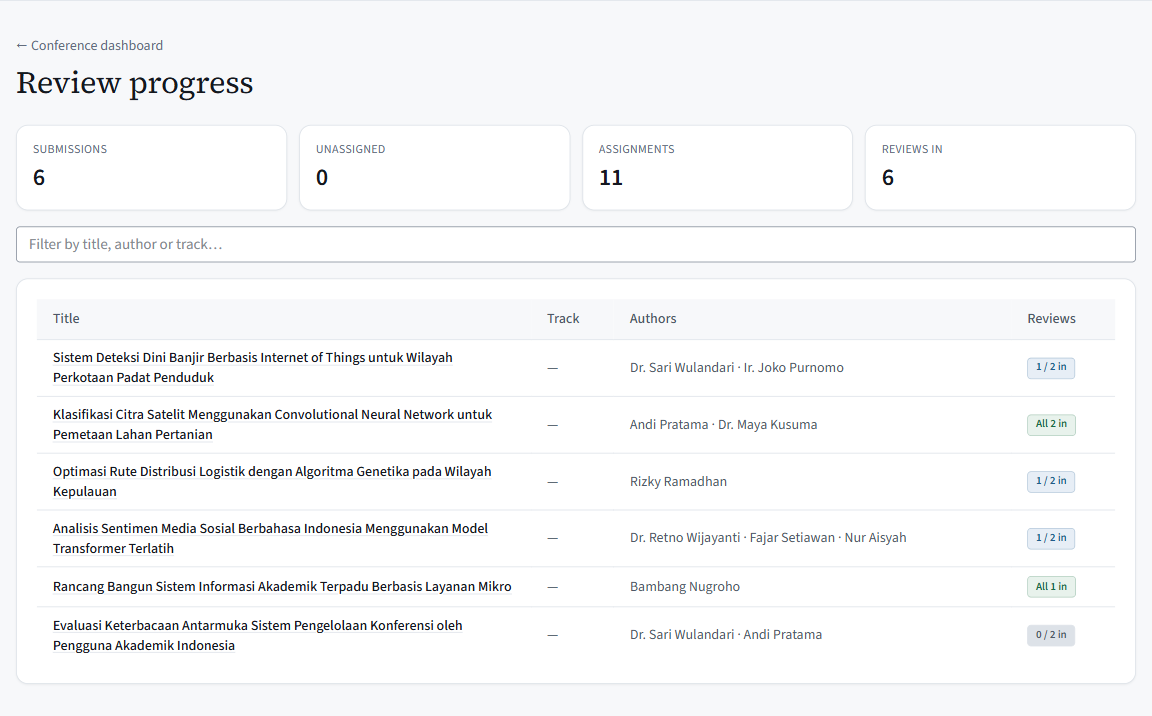The image size is (1152, 716).
Task: Click the 1 / 2 in badge for Optimasi Rute Distribusi
Action: [x=1051, y=481]
